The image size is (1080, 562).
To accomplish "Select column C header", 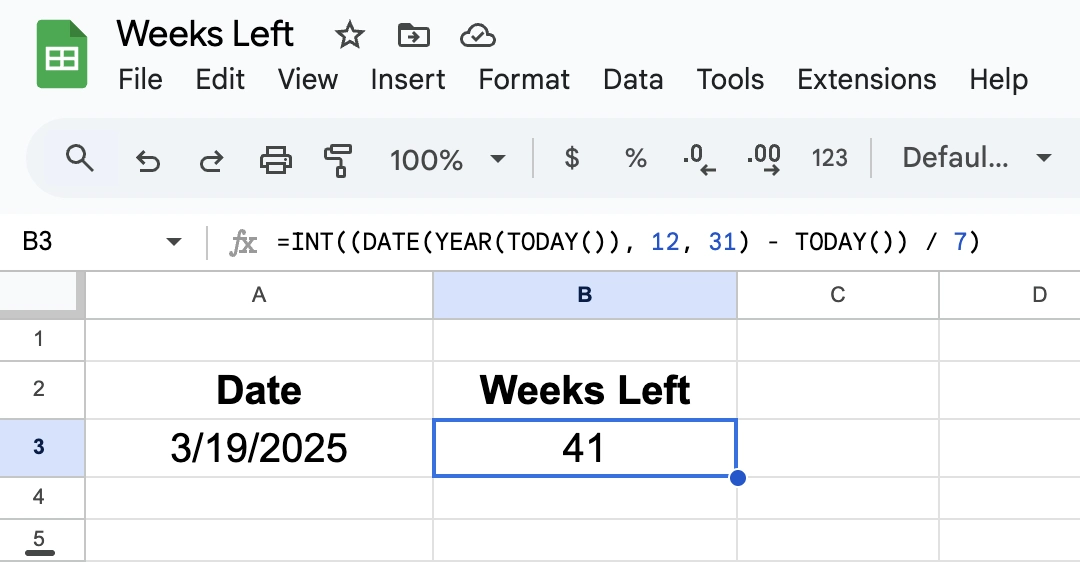I will [837, 294].
